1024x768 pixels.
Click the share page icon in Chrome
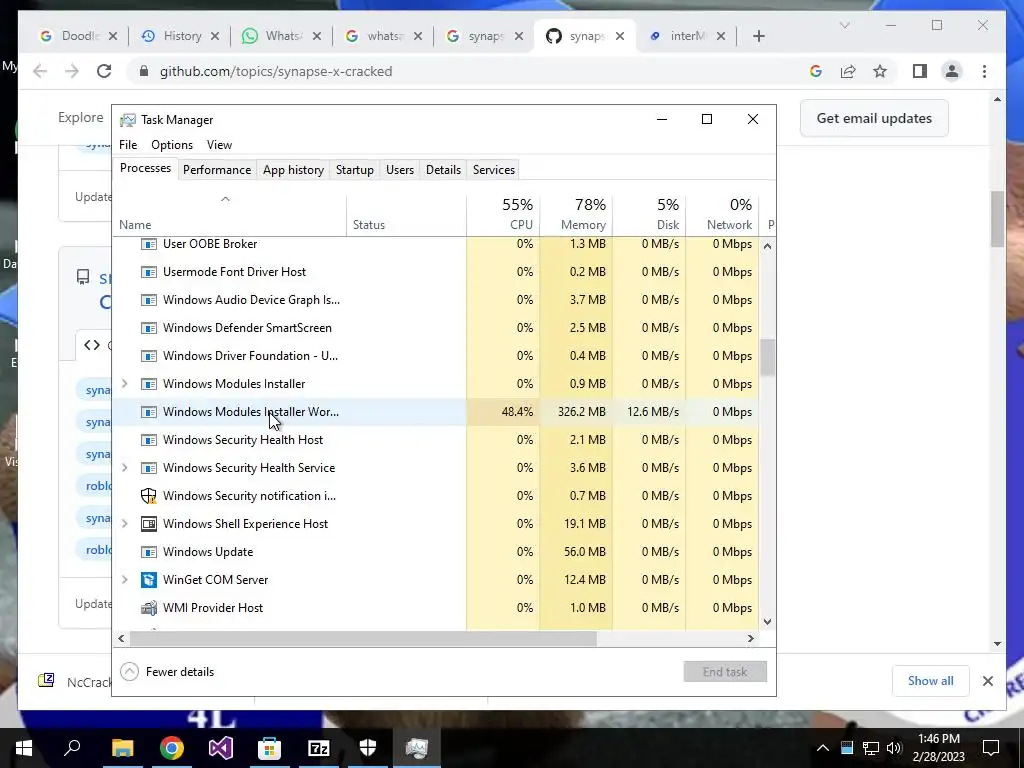[x=848, y=71]
